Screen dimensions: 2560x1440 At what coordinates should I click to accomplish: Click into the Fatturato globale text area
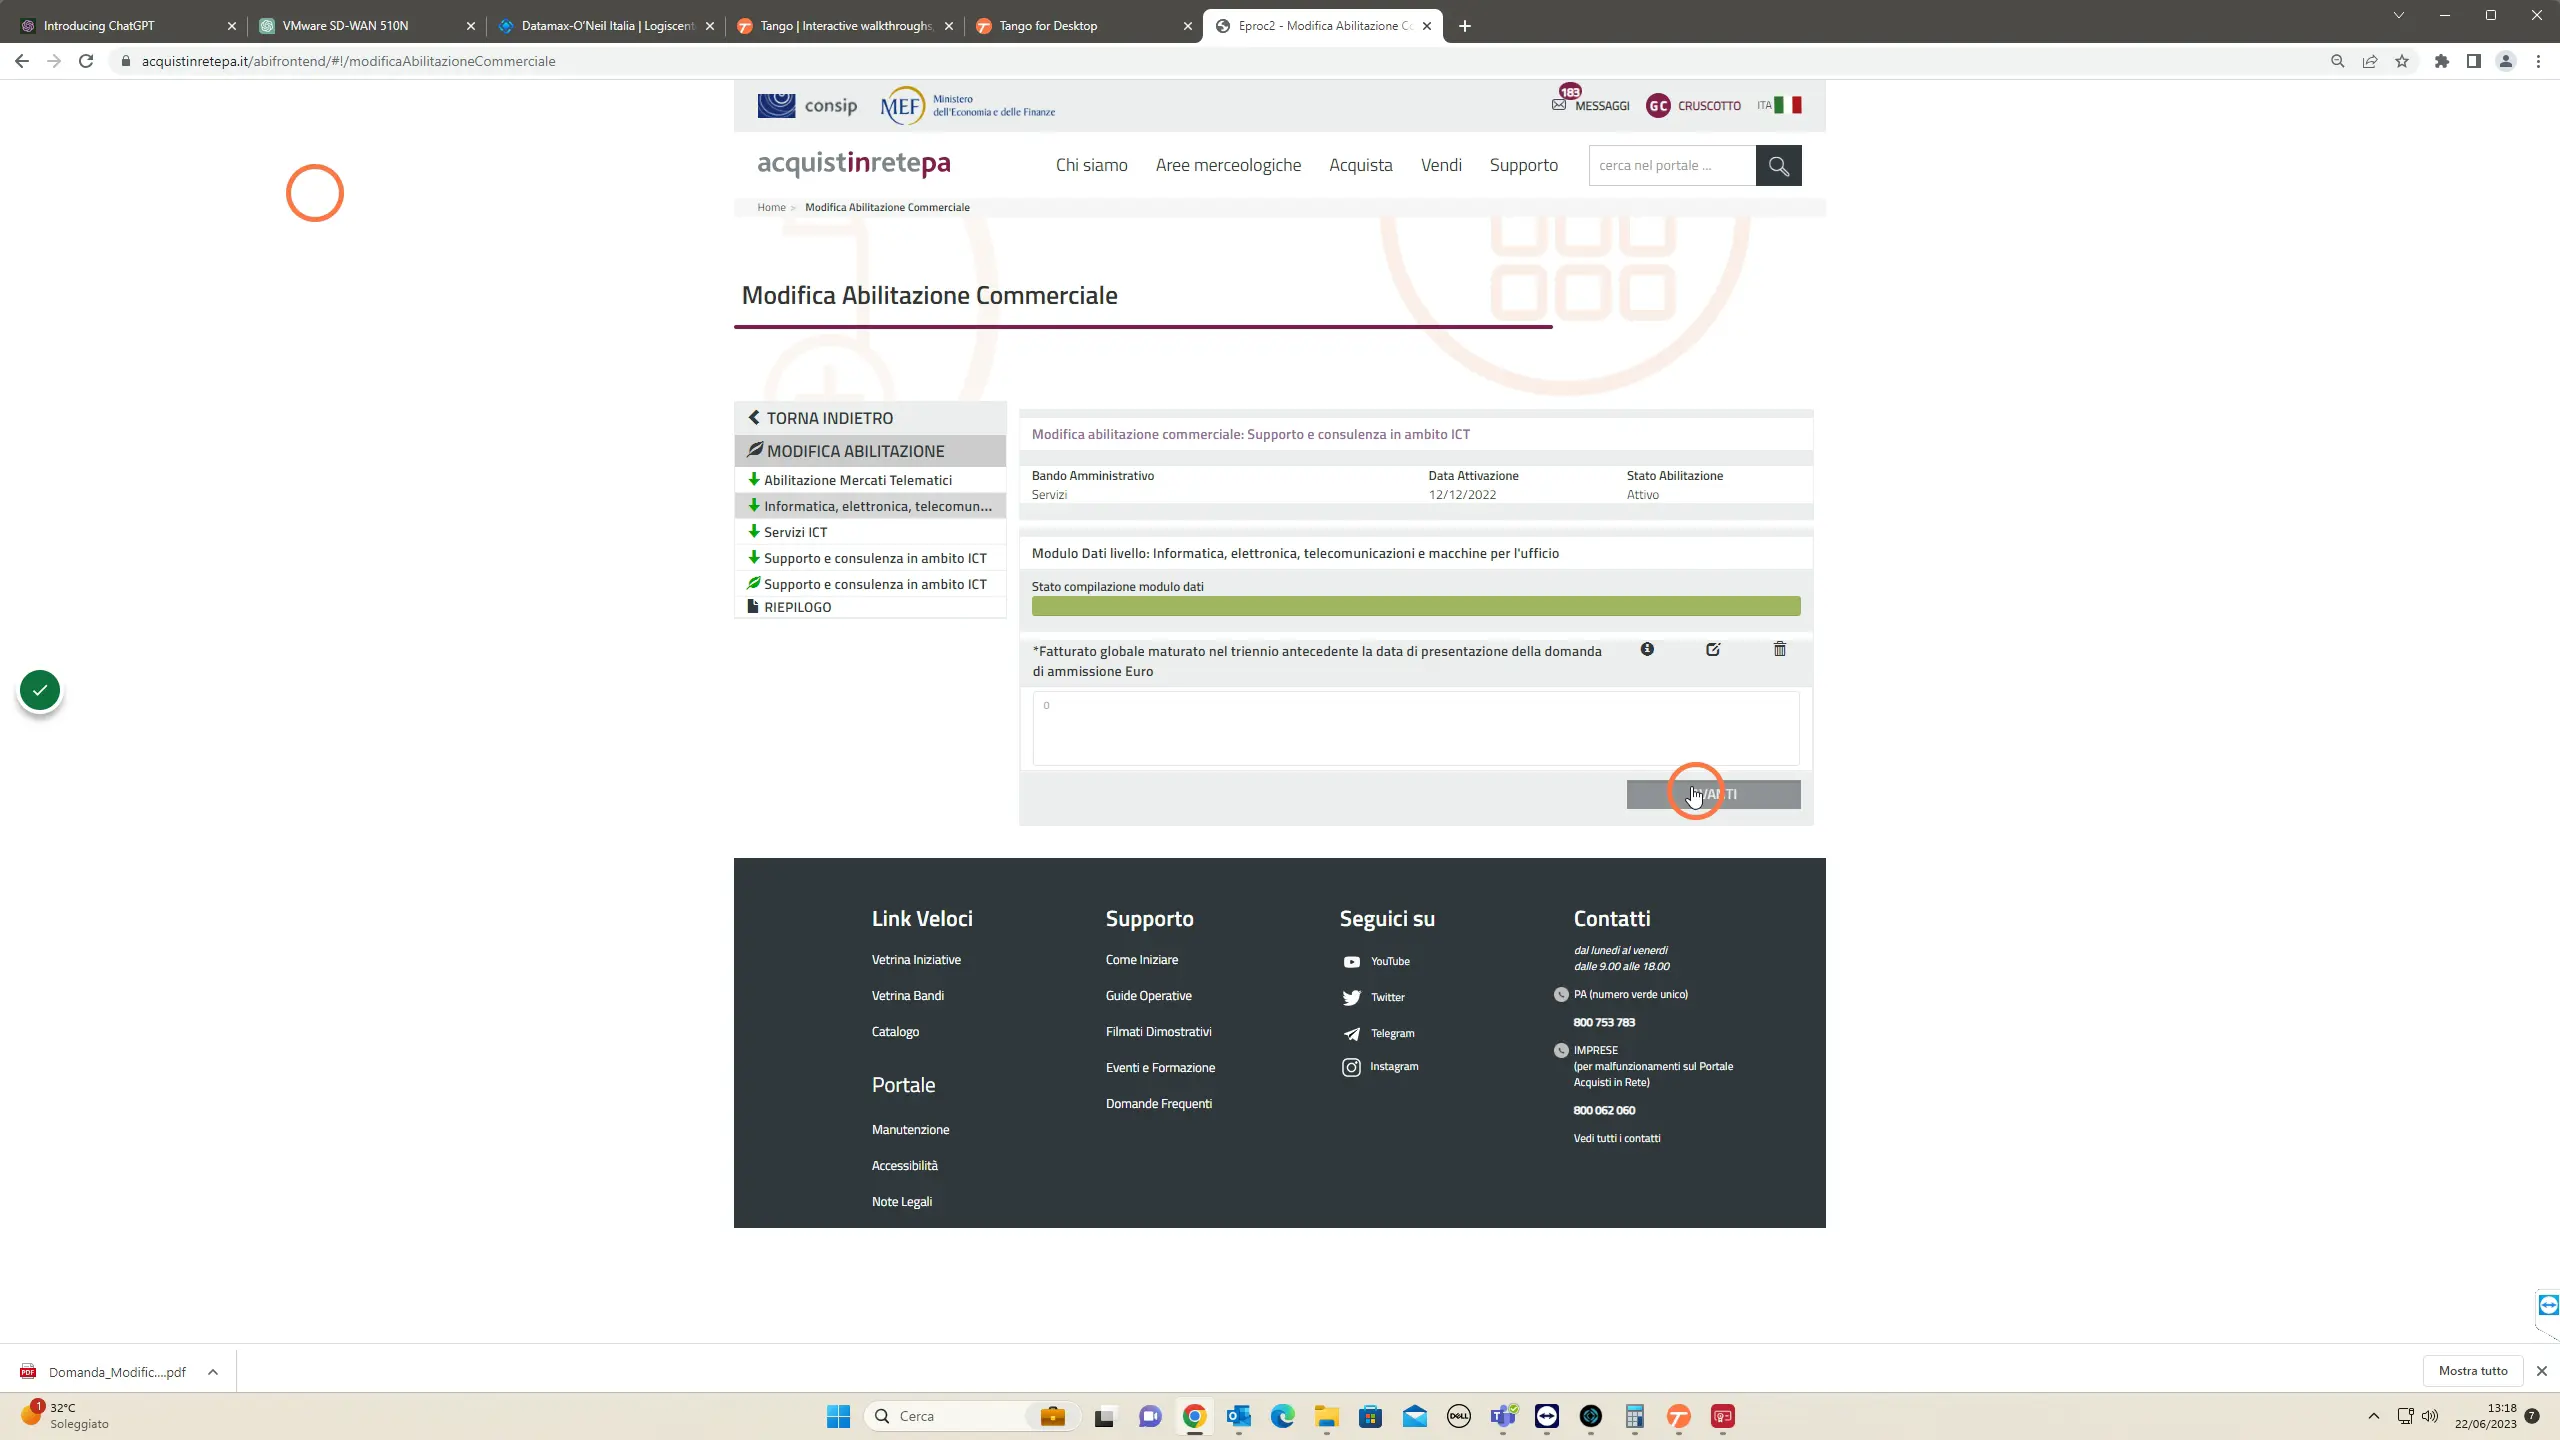pyautogui.click(x=1416, y=728)
